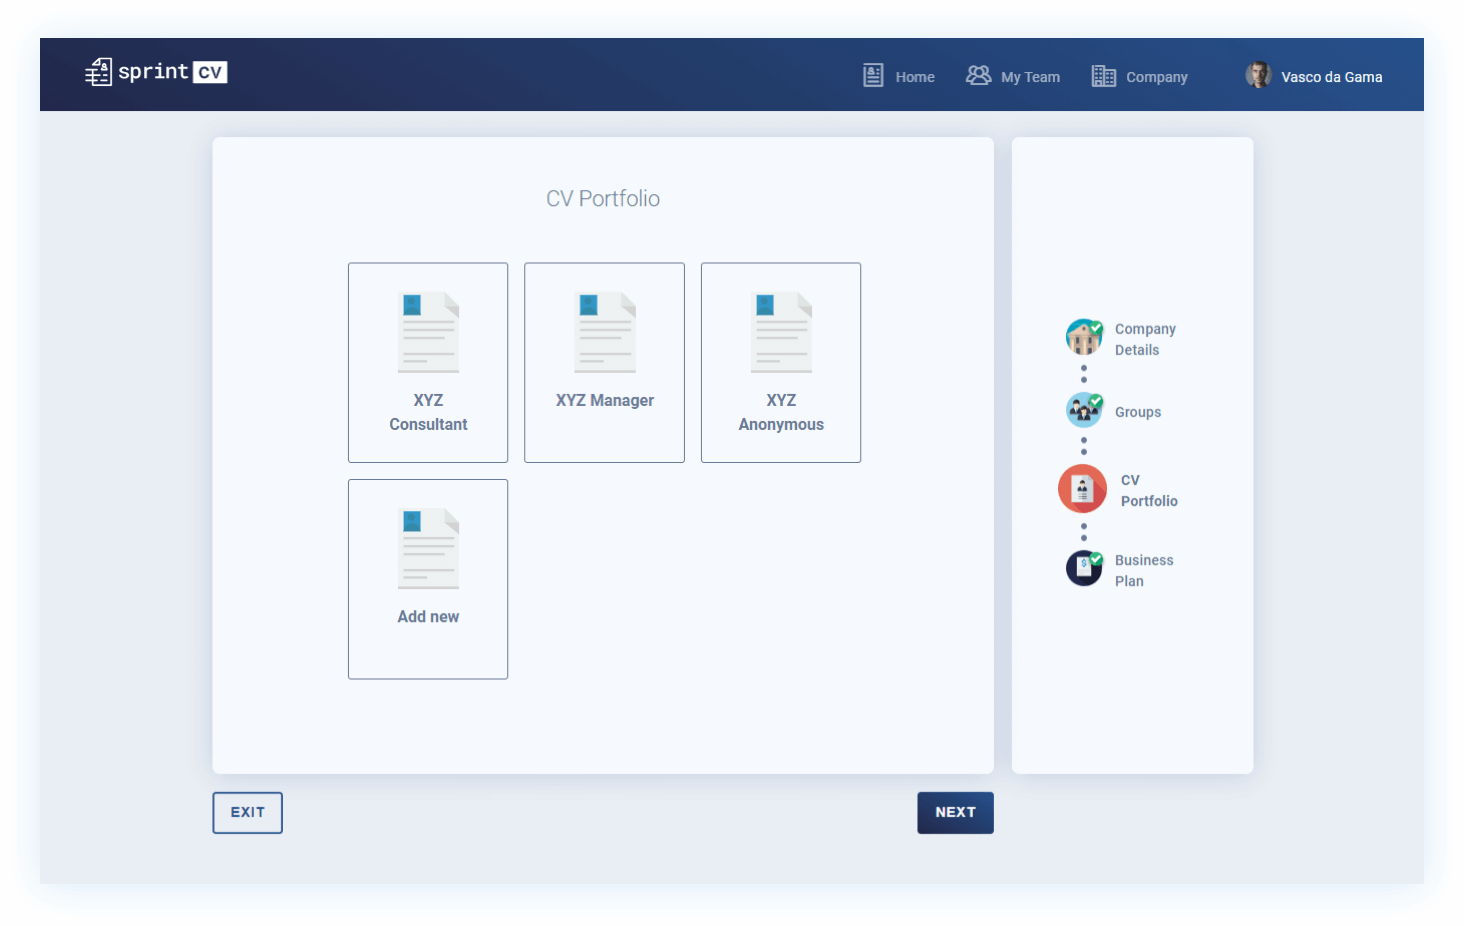Click the EXIT button
The height and width of the screenshot is (926, 1464).
[x=247, y=812]
